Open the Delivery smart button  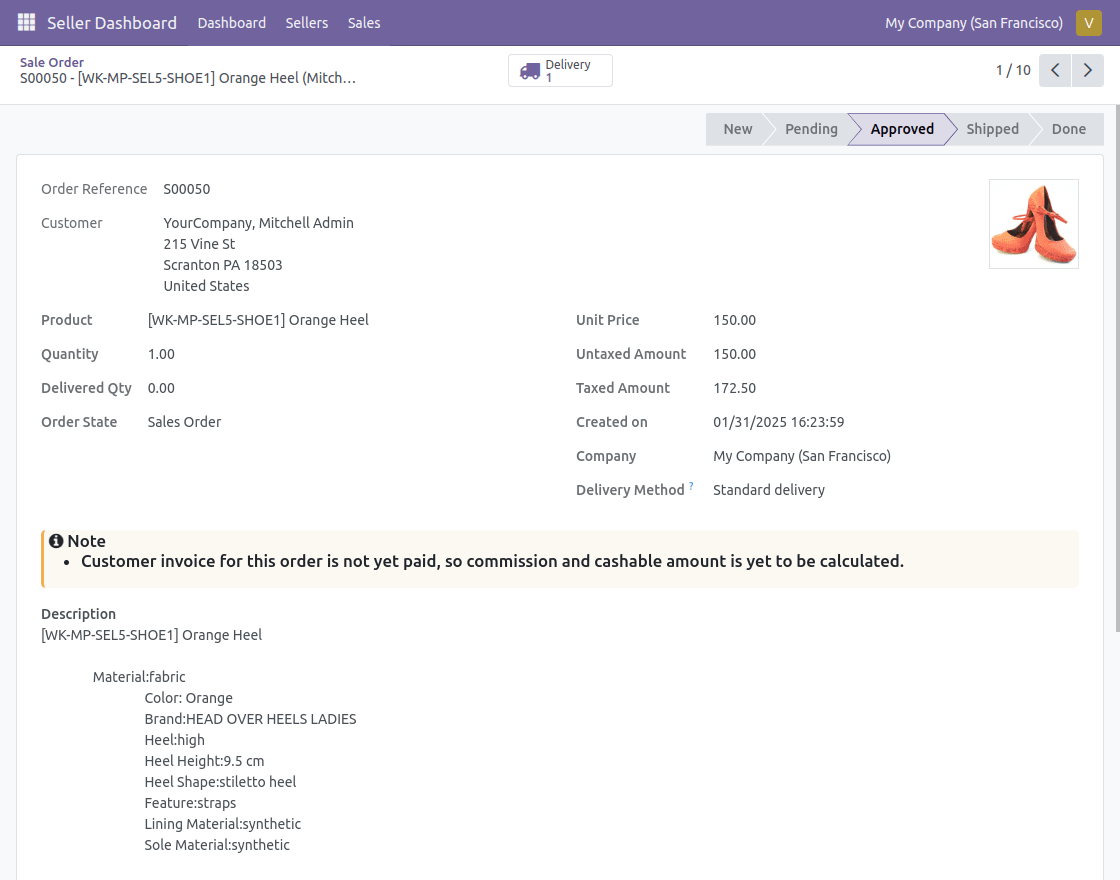pyautogui.click(x=560, y=70)
